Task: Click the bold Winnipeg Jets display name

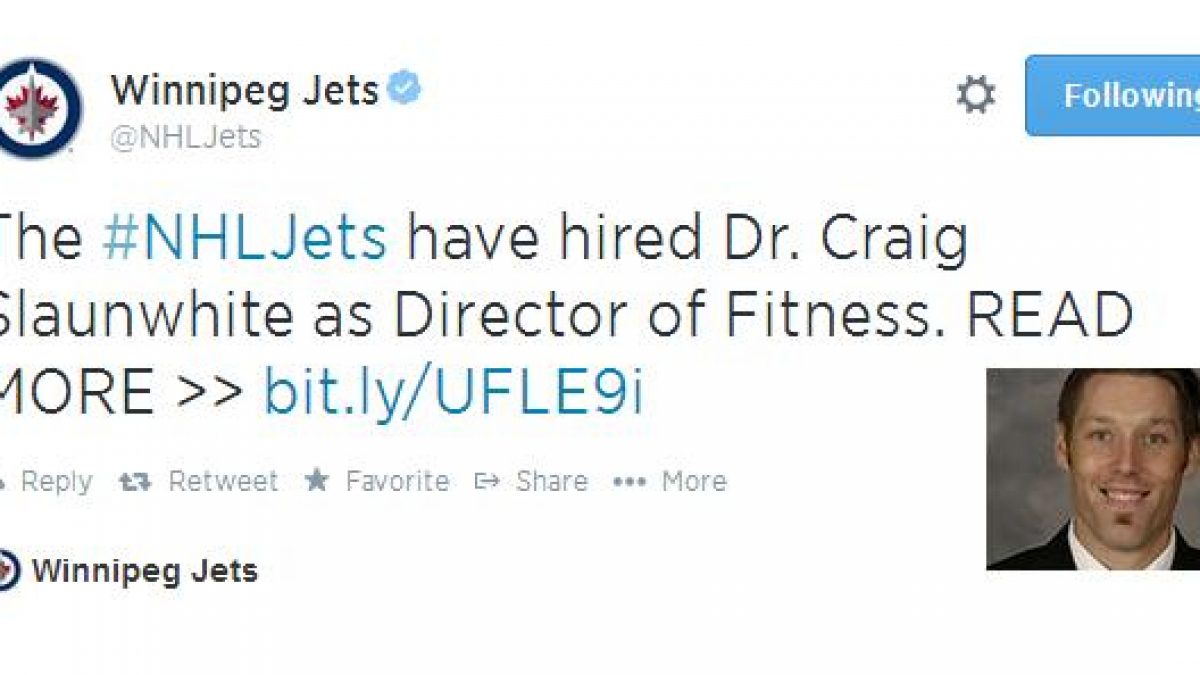Action: (x=245, y=91)
